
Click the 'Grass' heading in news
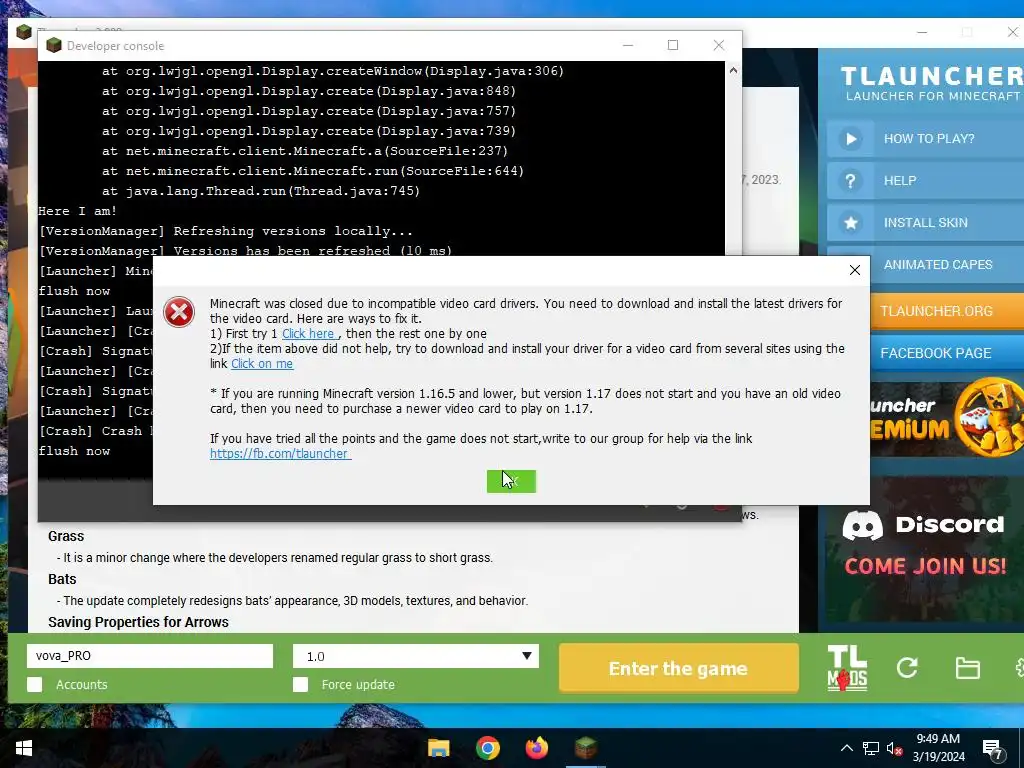point(66,536)
